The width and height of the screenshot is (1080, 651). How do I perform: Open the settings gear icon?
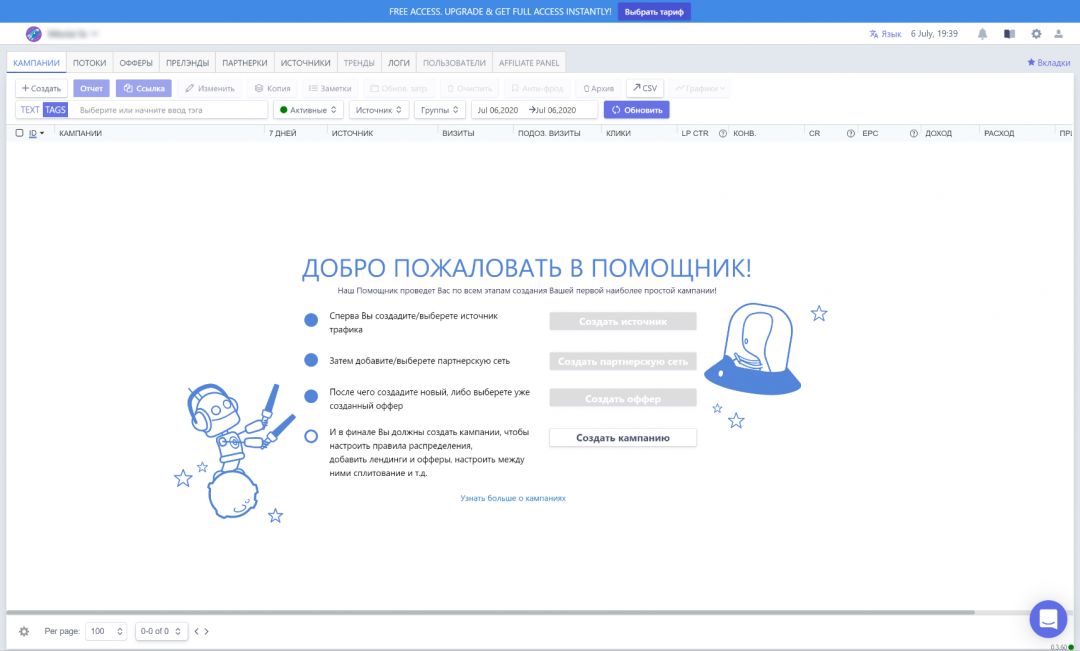[1036, 33]
